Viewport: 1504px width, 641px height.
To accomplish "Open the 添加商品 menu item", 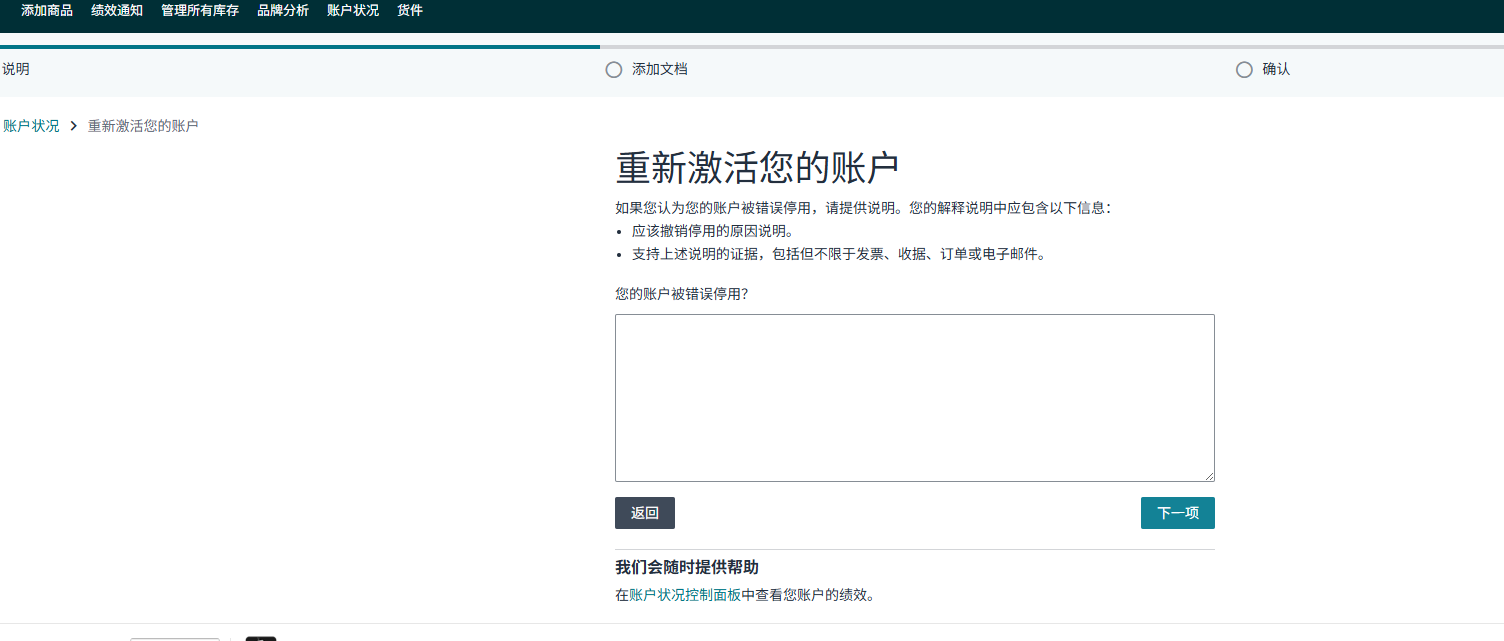I will 47,11.
